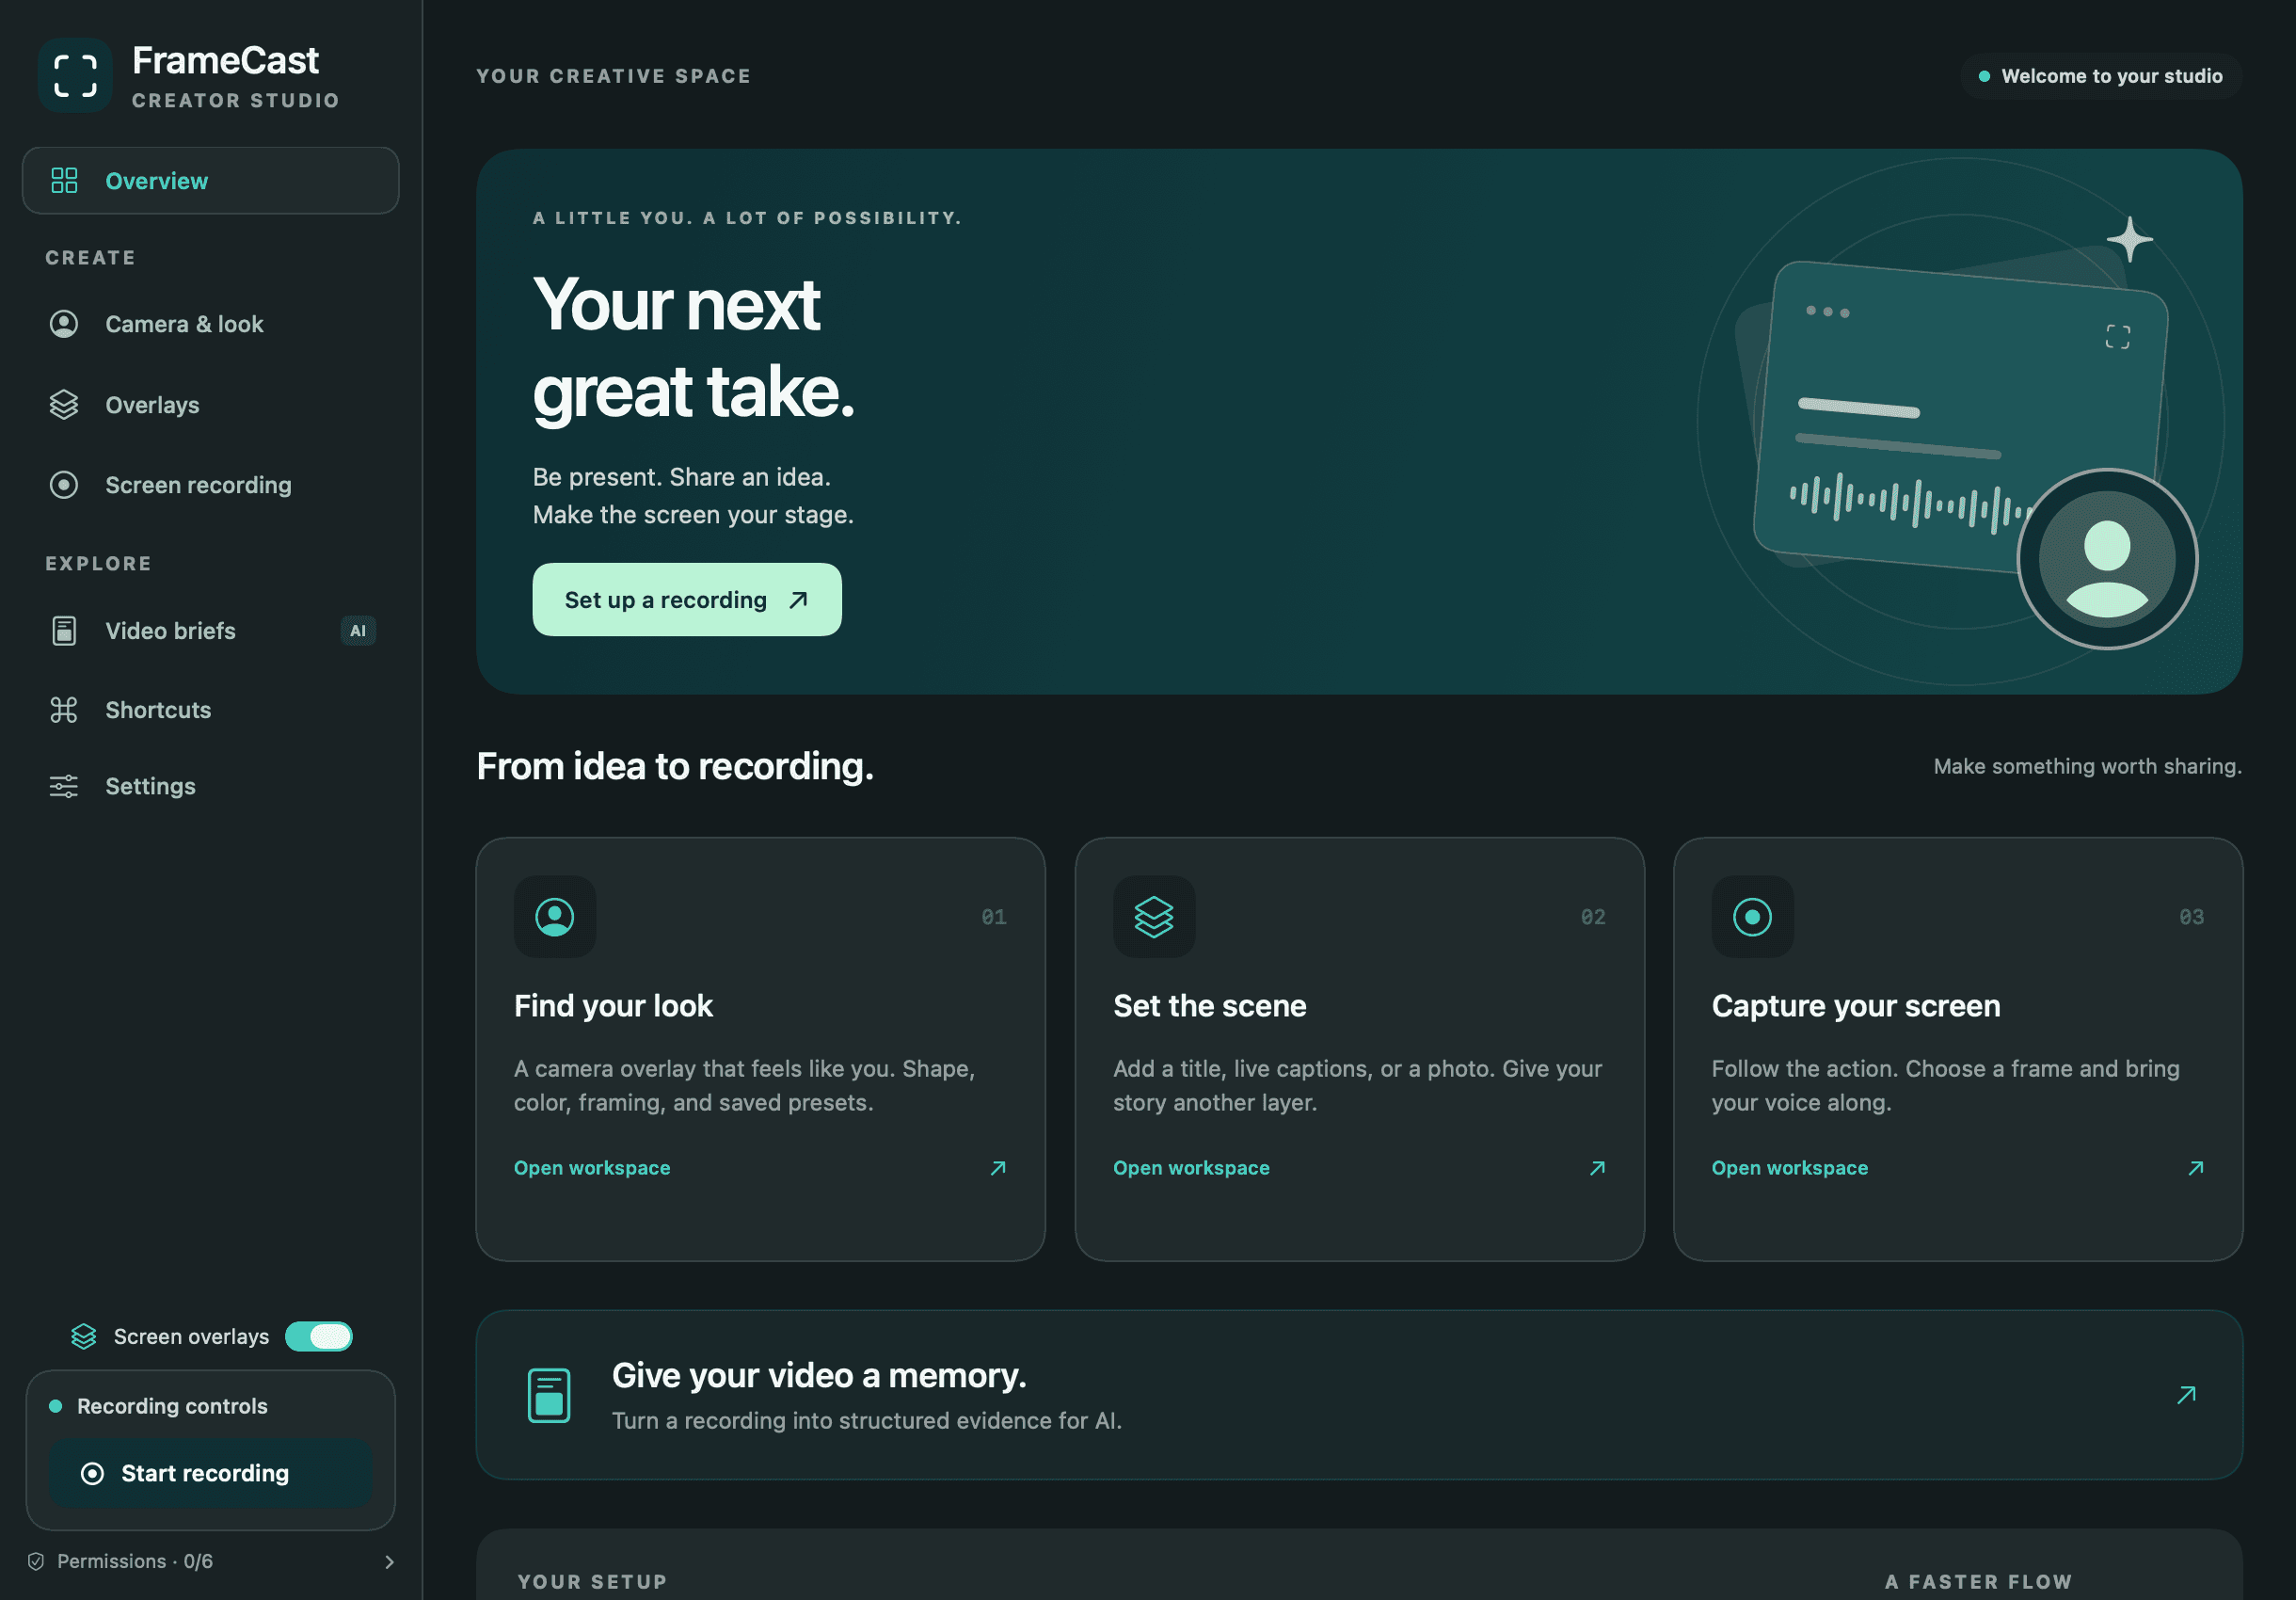Viewport: 2296px width, 1600px height.
Task: Click the Permissions · 0/6 text
Action: pos(135,1562)
